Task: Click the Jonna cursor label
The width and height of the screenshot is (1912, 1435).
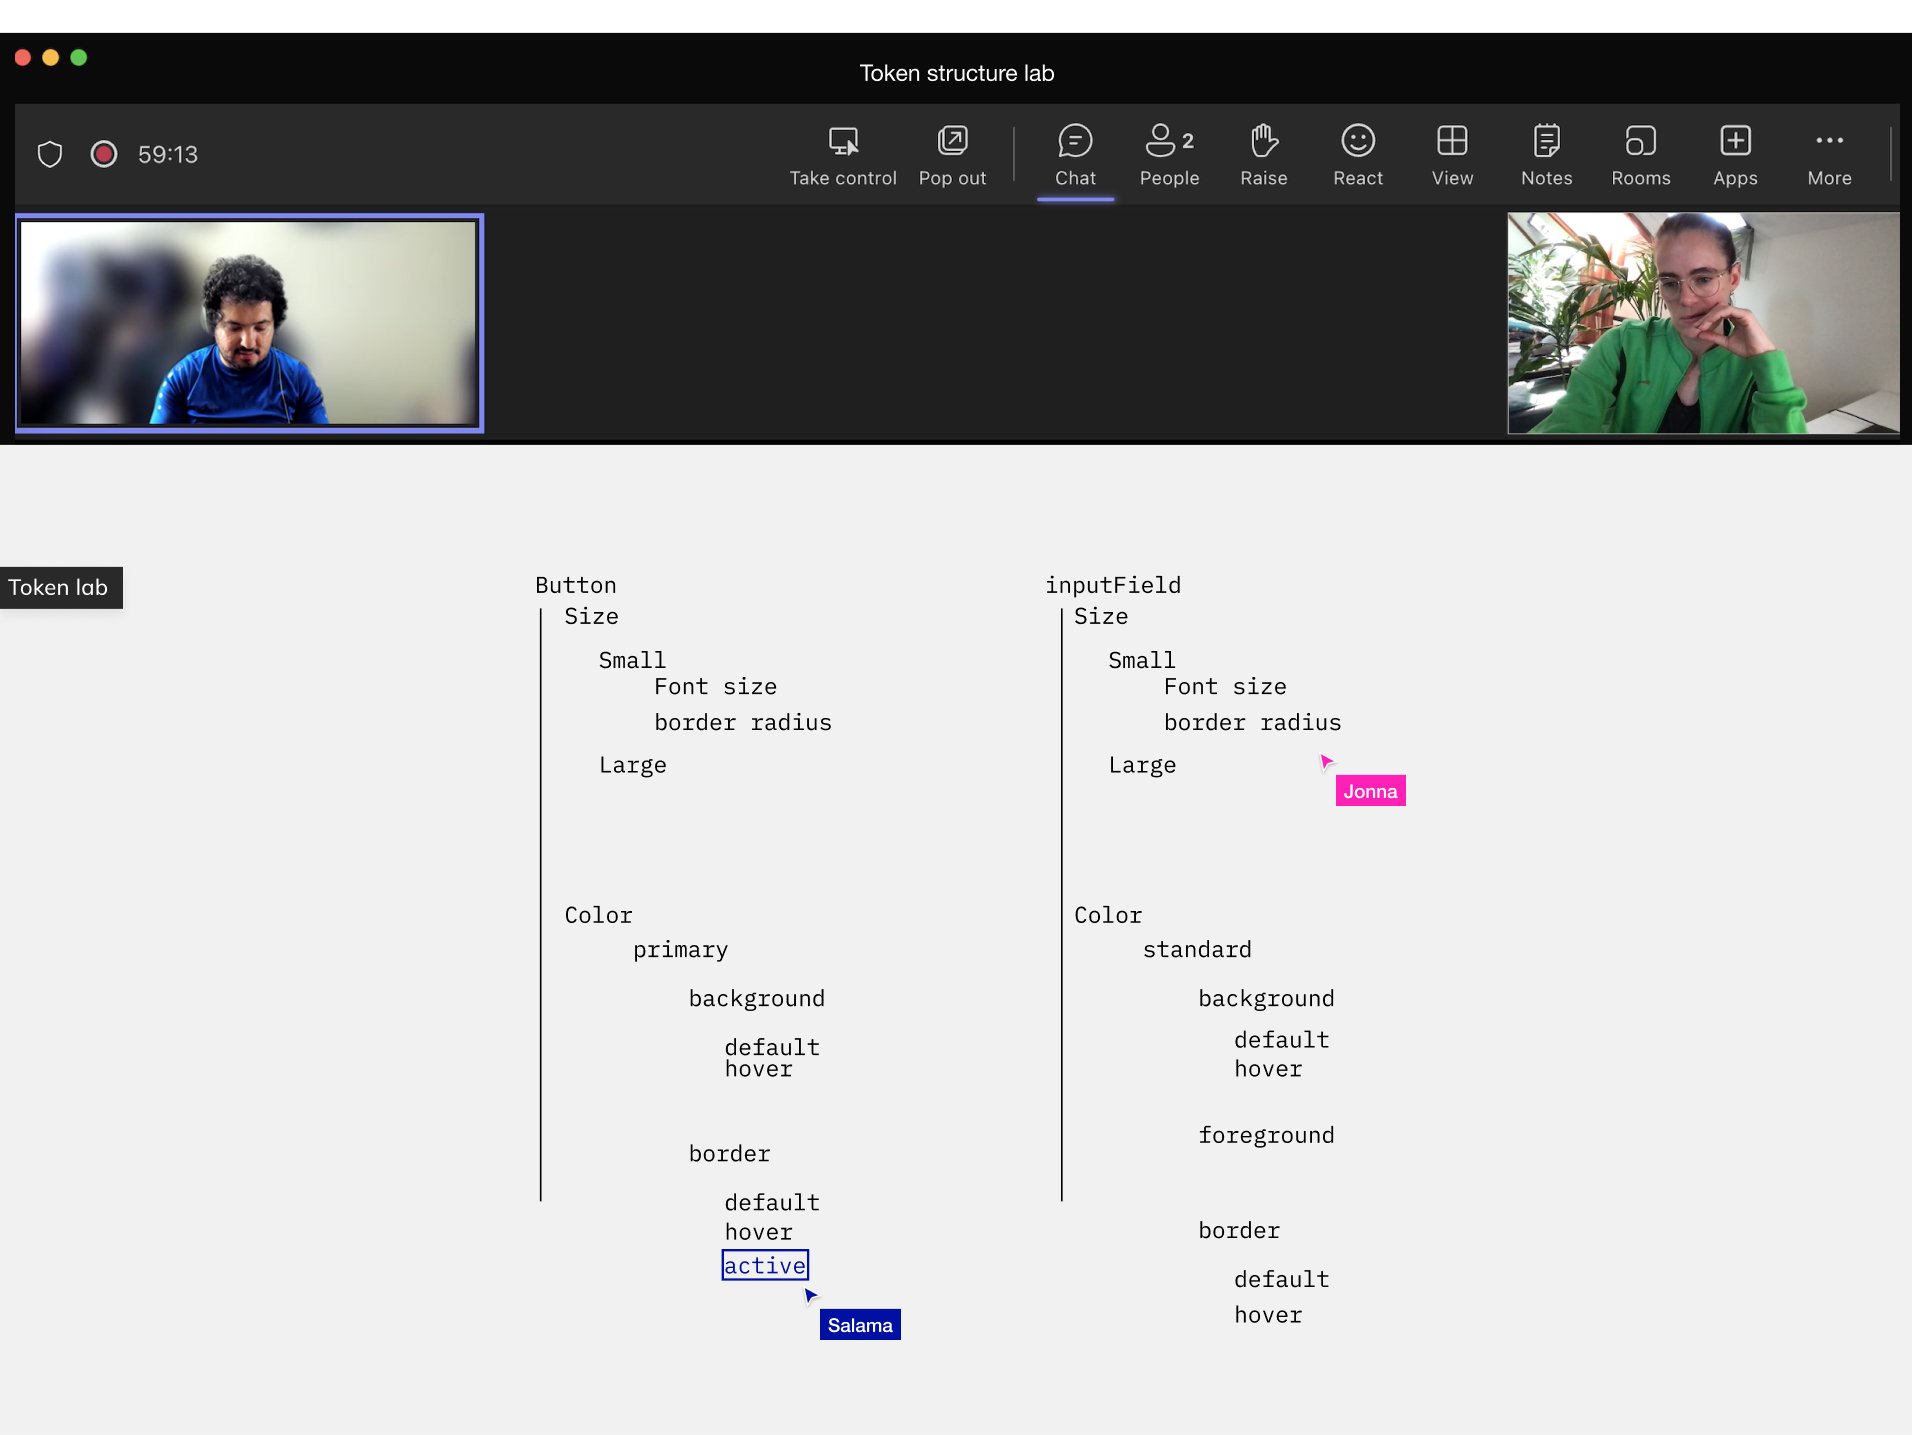Action: coord(1370,791)
